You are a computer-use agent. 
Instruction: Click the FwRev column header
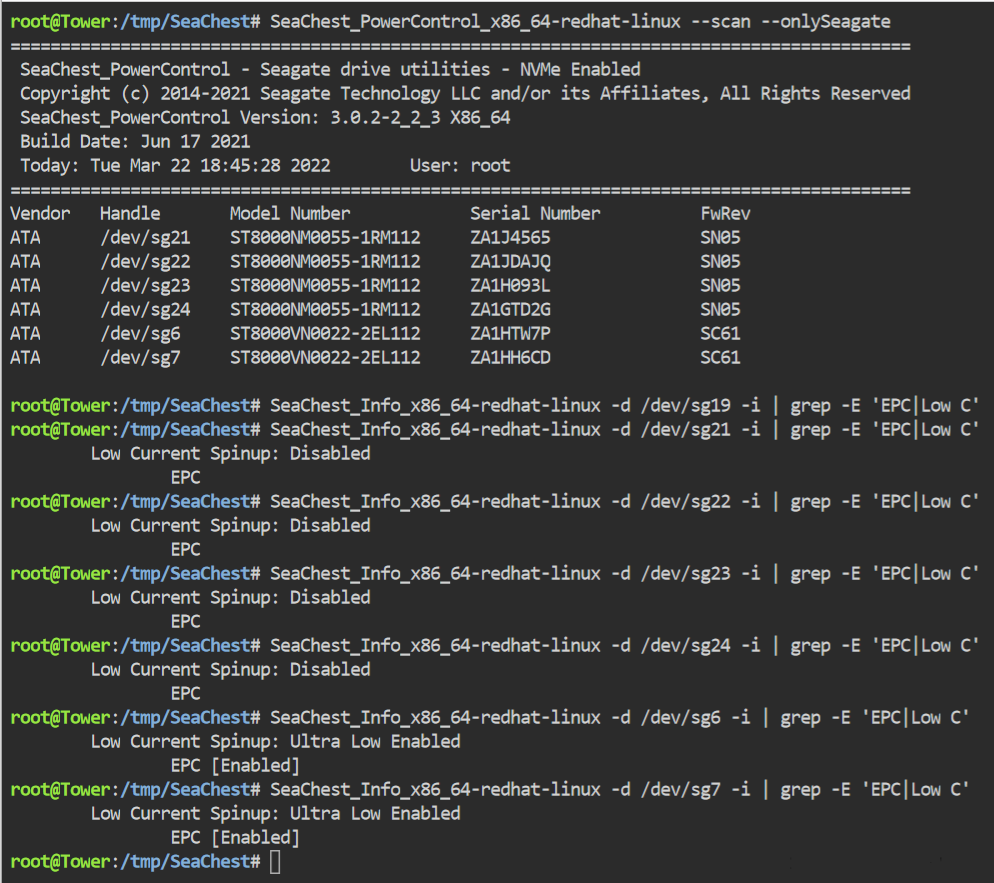(725, 214)
